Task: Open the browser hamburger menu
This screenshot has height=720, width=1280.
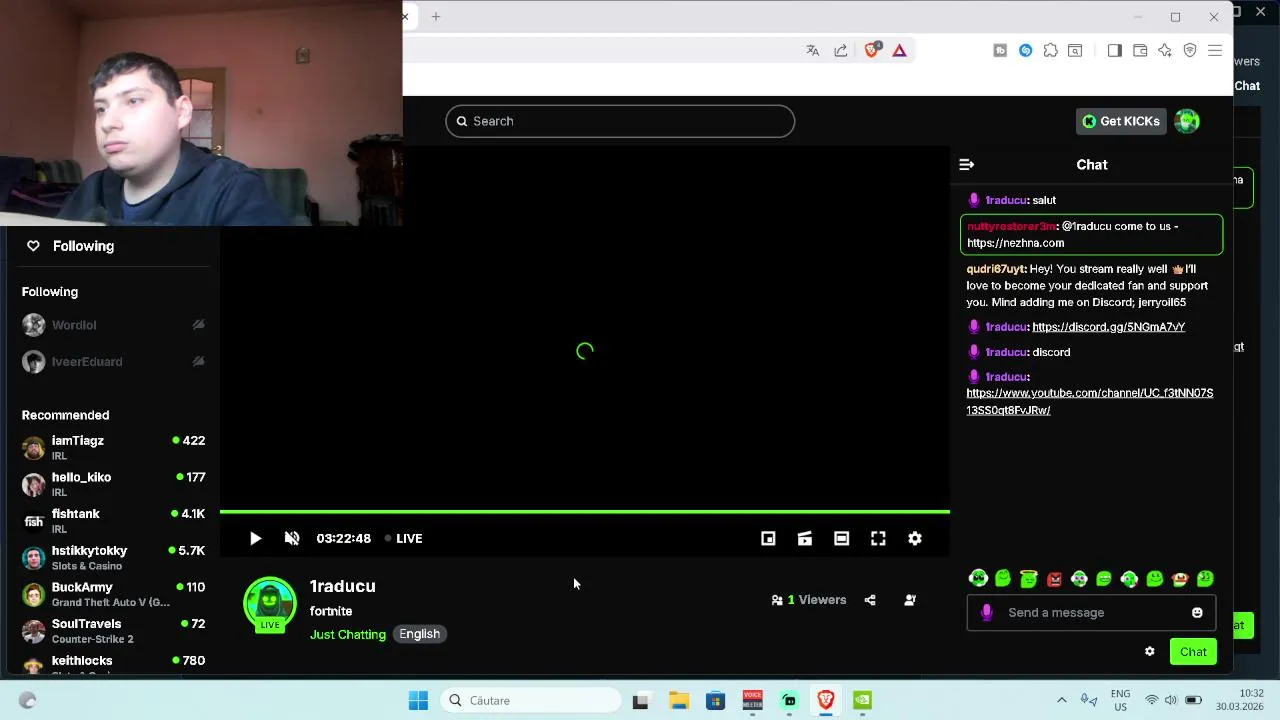Action: (1215, 50)
